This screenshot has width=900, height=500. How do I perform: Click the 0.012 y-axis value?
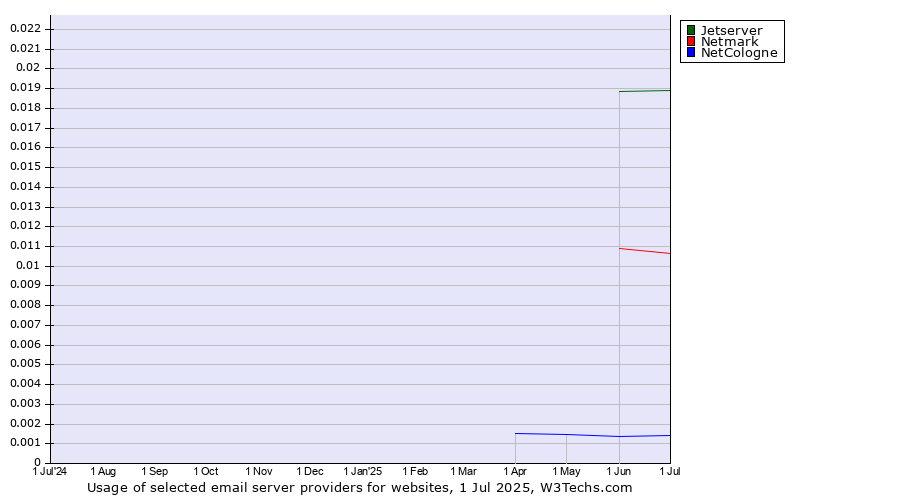coord(25,226)
